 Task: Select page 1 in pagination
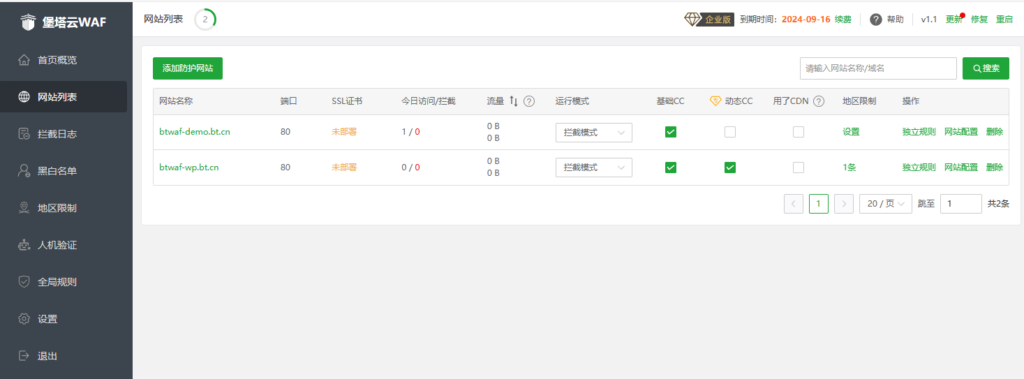tap(819, 204)
